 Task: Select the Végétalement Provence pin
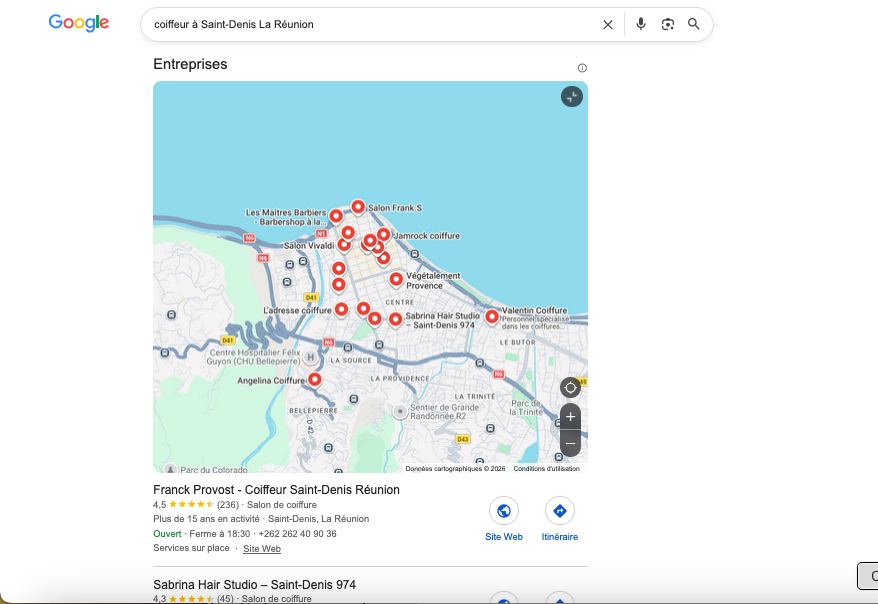tap(396, 279)
